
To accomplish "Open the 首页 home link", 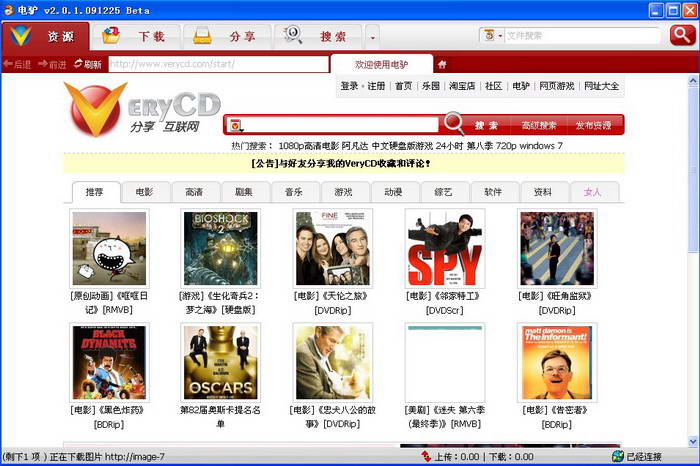I will click(403, 86).
